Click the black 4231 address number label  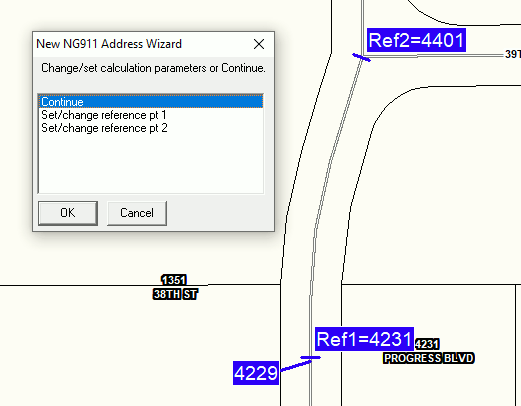tap(427, 344)
